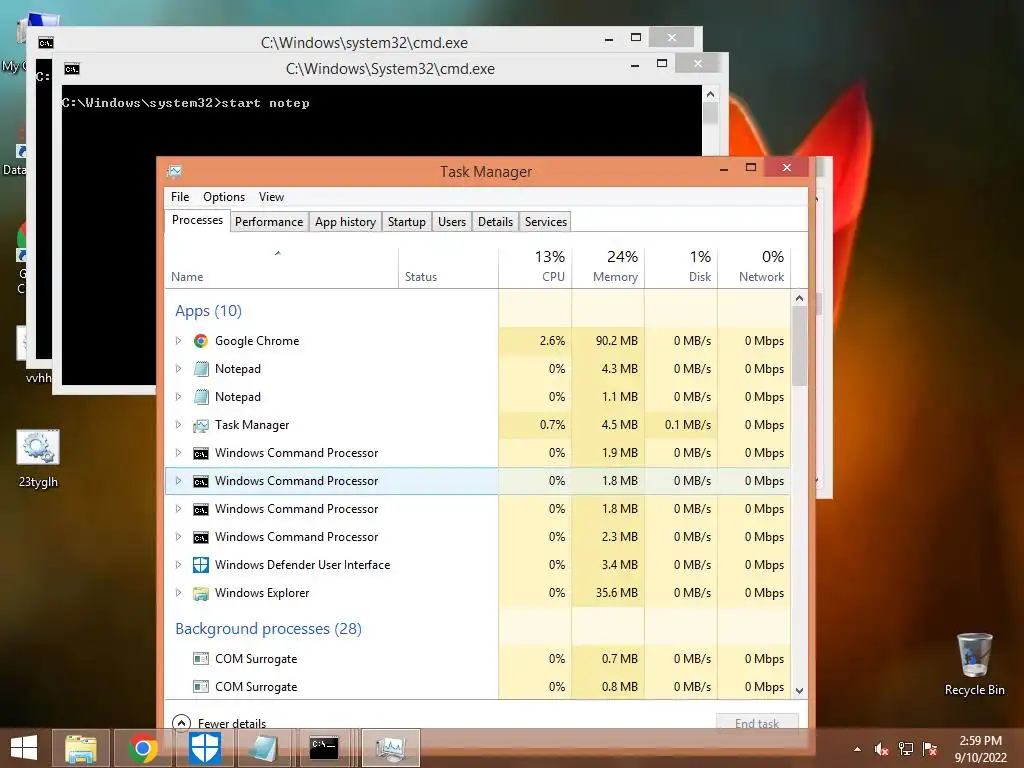Image resolution: width=1024 pixels, height=768 pixels.
Task: Switch to Notepad from the taskbar
Action: [x=264, y=748]
